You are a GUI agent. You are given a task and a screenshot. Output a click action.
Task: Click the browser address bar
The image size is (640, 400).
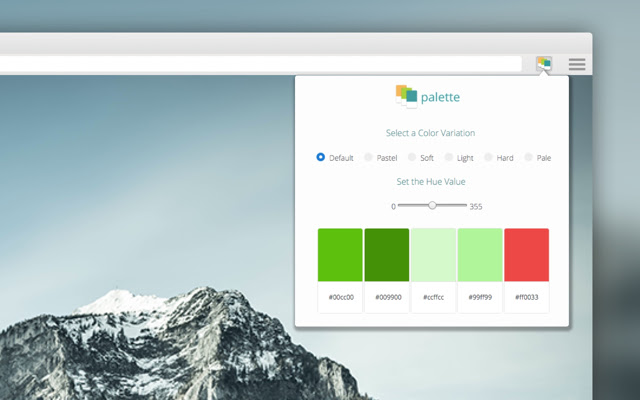coord(261,64)
